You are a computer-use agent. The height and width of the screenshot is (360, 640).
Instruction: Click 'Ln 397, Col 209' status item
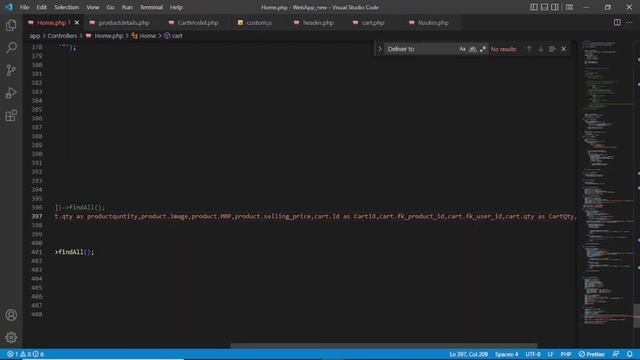tap(469, 354)
